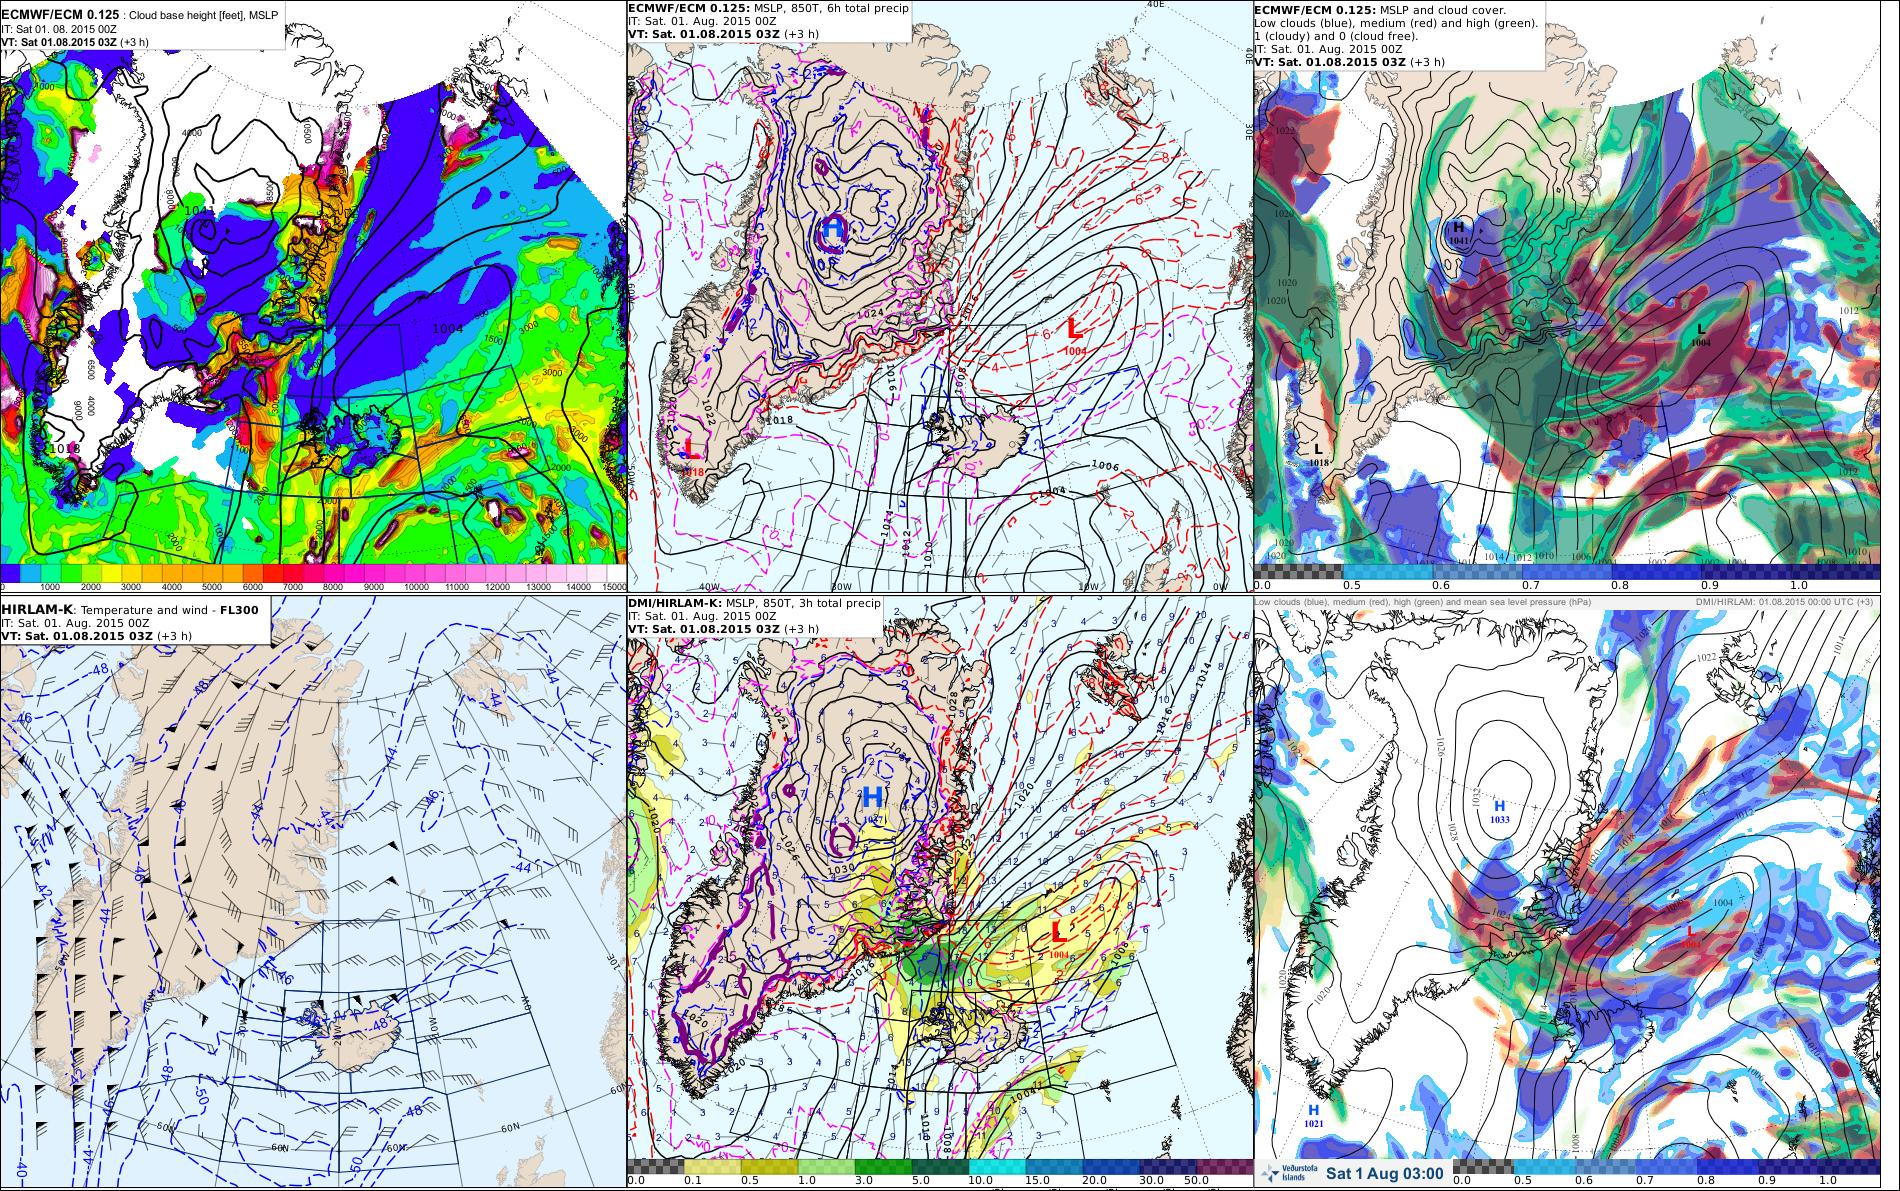Click the red L 1018 marker over southwest Greenland
The height and width of the screenshot is (1191, 1900).
point(692,455)
